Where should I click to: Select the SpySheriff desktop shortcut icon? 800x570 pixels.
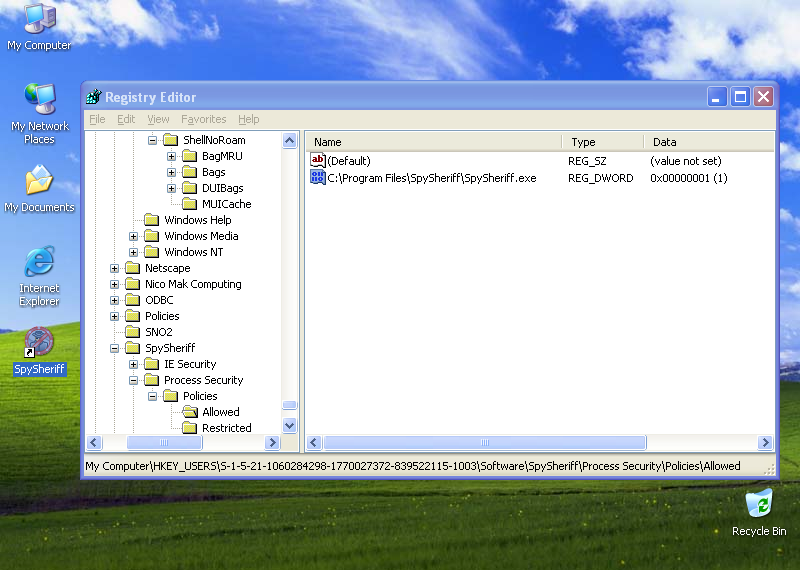tap(39, 342)
